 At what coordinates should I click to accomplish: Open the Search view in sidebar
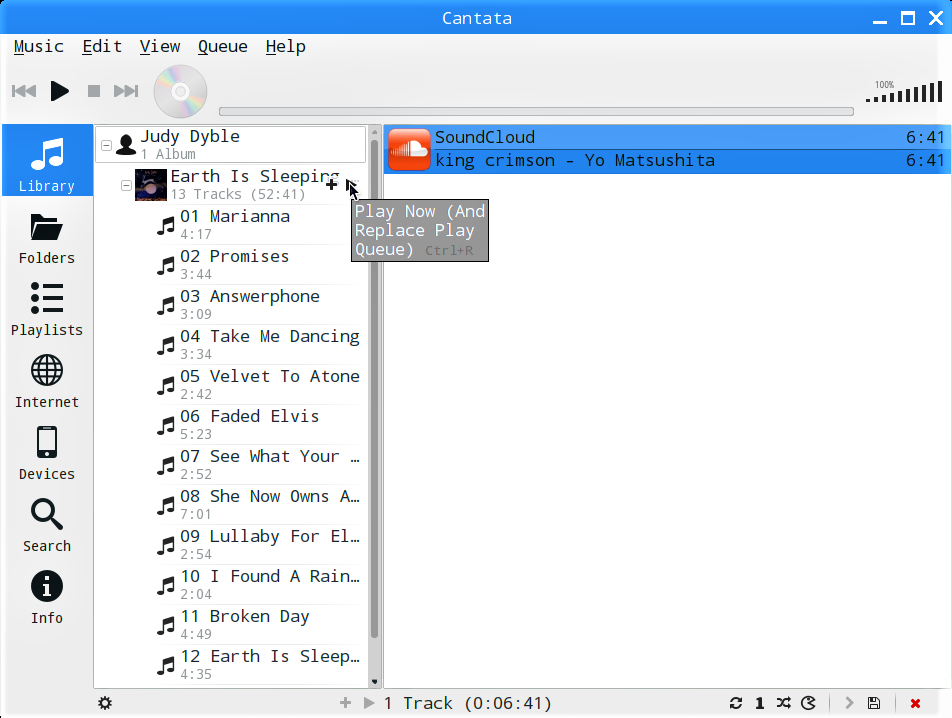[47, 526]
